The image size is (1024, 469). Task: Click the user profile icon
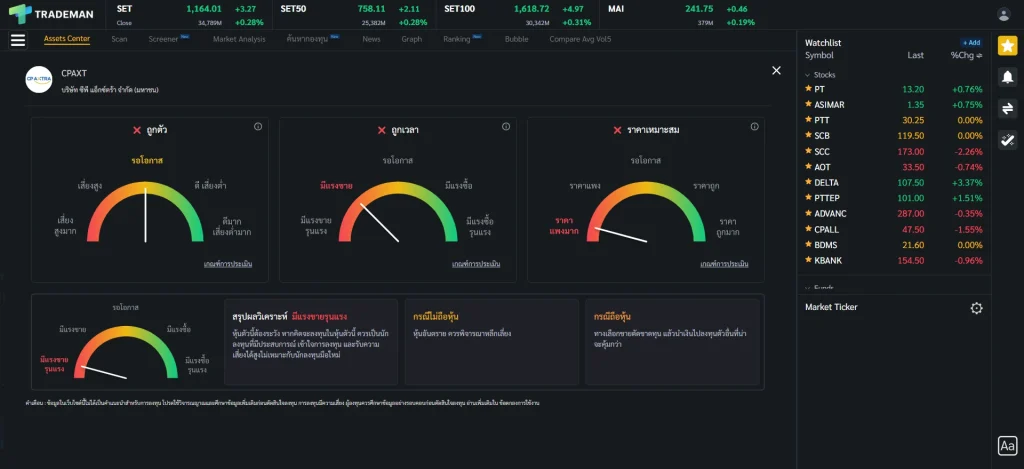click(1004, 14)
